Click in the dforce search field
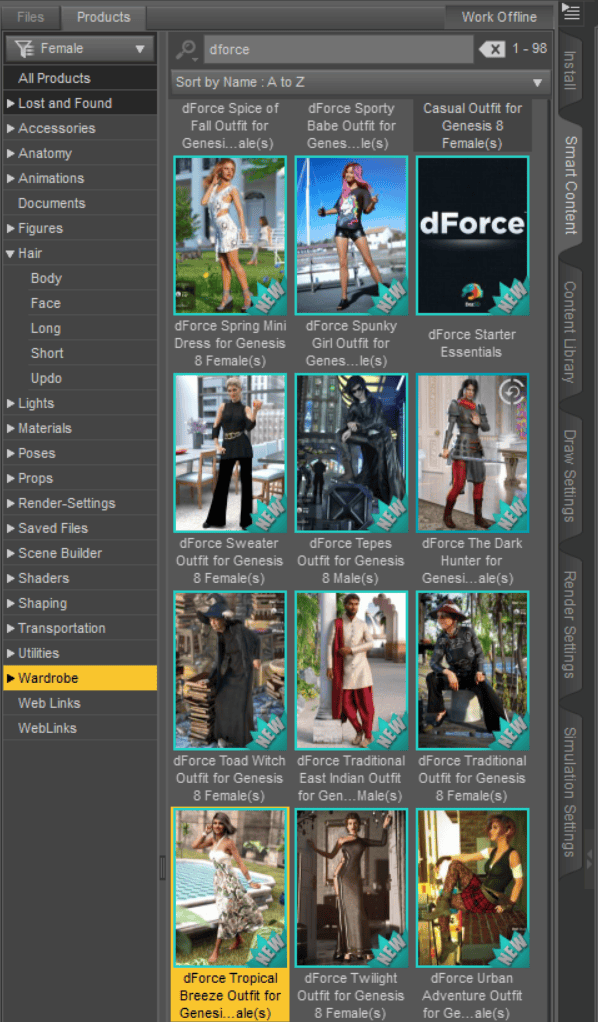 tap(338, 50)
